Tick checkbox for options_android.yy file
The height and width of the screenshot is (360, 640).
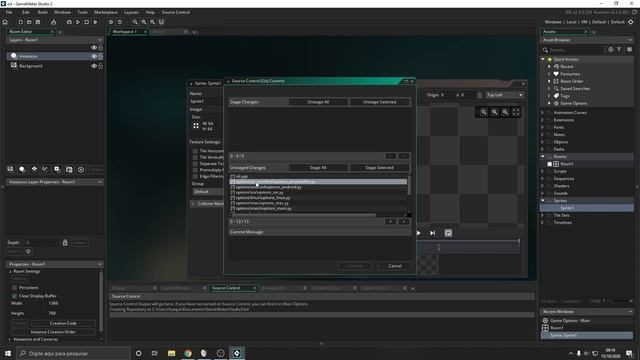coord(233,187)
